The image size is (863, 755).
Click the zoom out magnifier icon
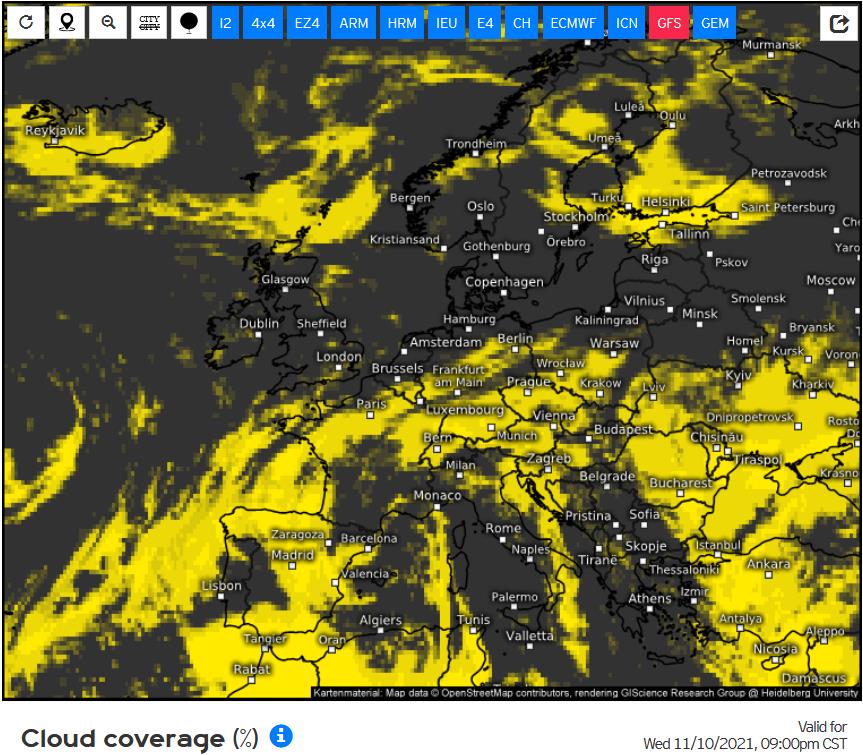click(108, 23)
